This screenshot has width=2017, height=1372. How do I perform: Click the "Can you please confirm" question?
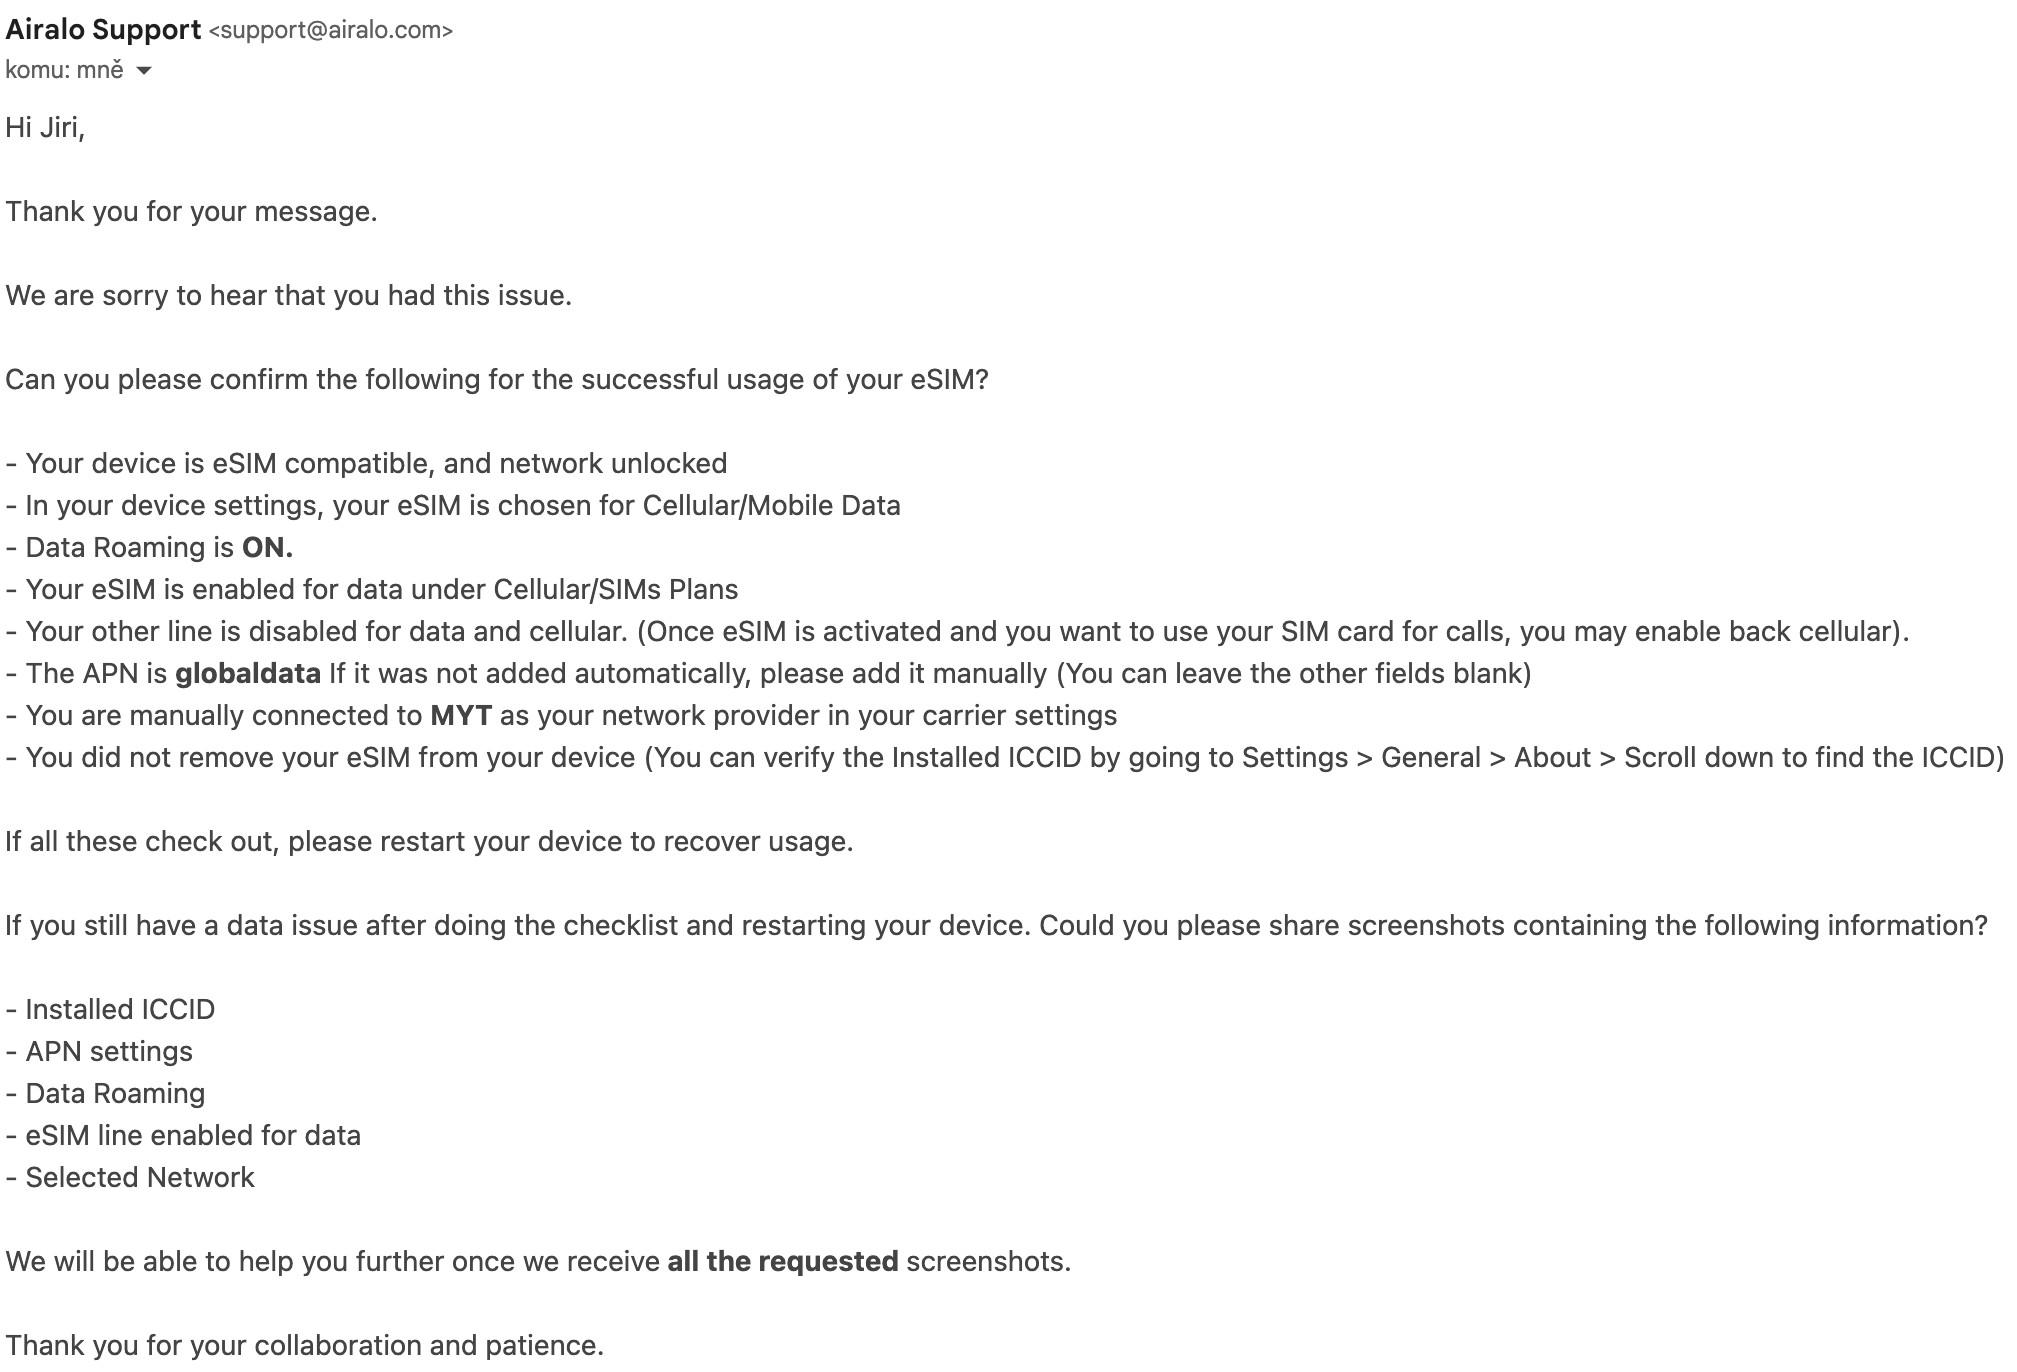pos(496,380)
